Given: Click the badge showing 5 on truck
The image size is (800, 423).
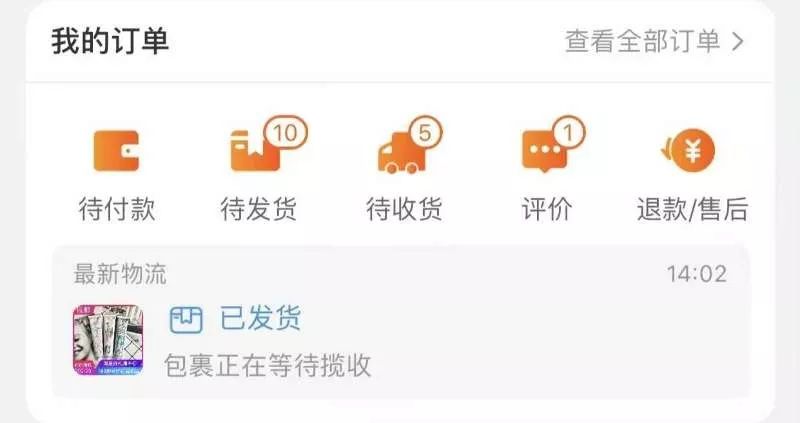Looking at the screenshot, I should pyautogui.click(x=425, y=133).
